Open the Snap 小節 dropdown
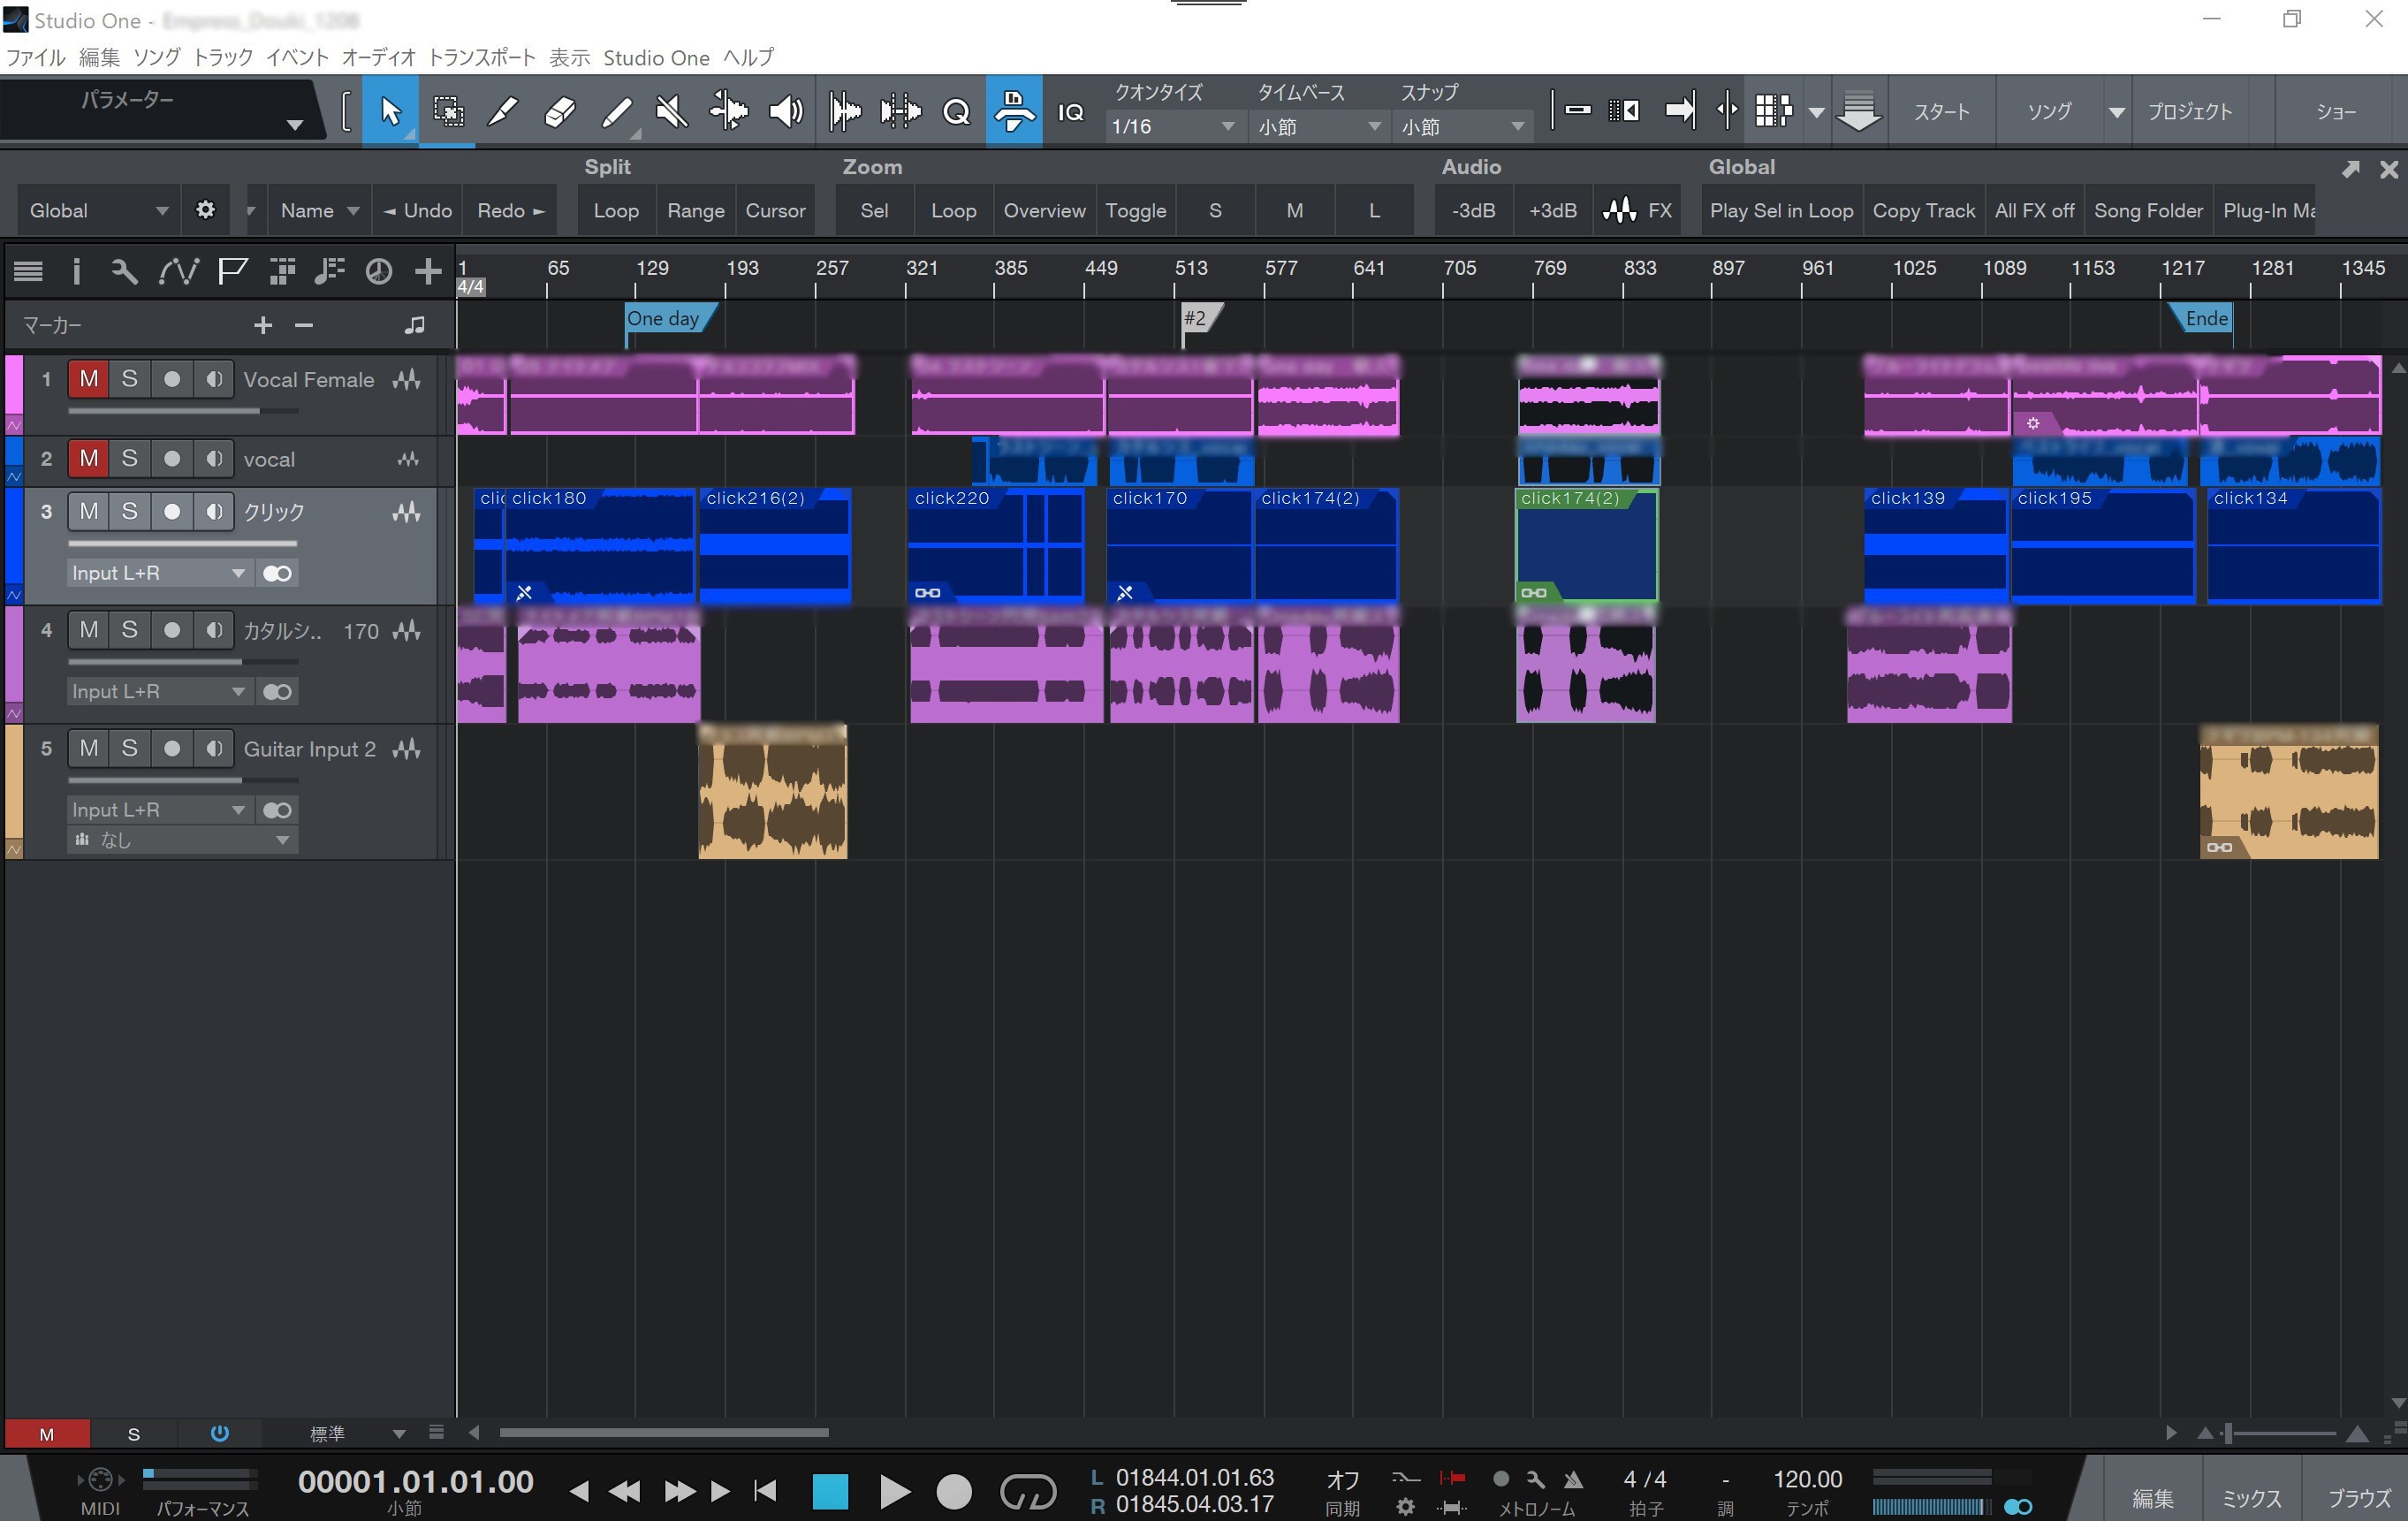This screenshot has width=2408, height=1521. pyautogui.click(x=1462, y=127)
